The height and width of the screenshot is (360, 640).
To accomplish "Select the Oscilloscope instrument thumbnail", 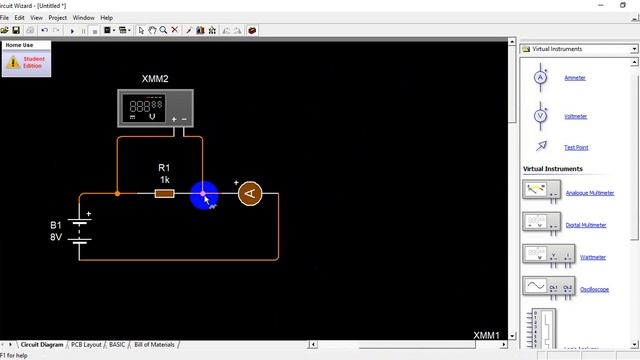I will coord(549,288).
